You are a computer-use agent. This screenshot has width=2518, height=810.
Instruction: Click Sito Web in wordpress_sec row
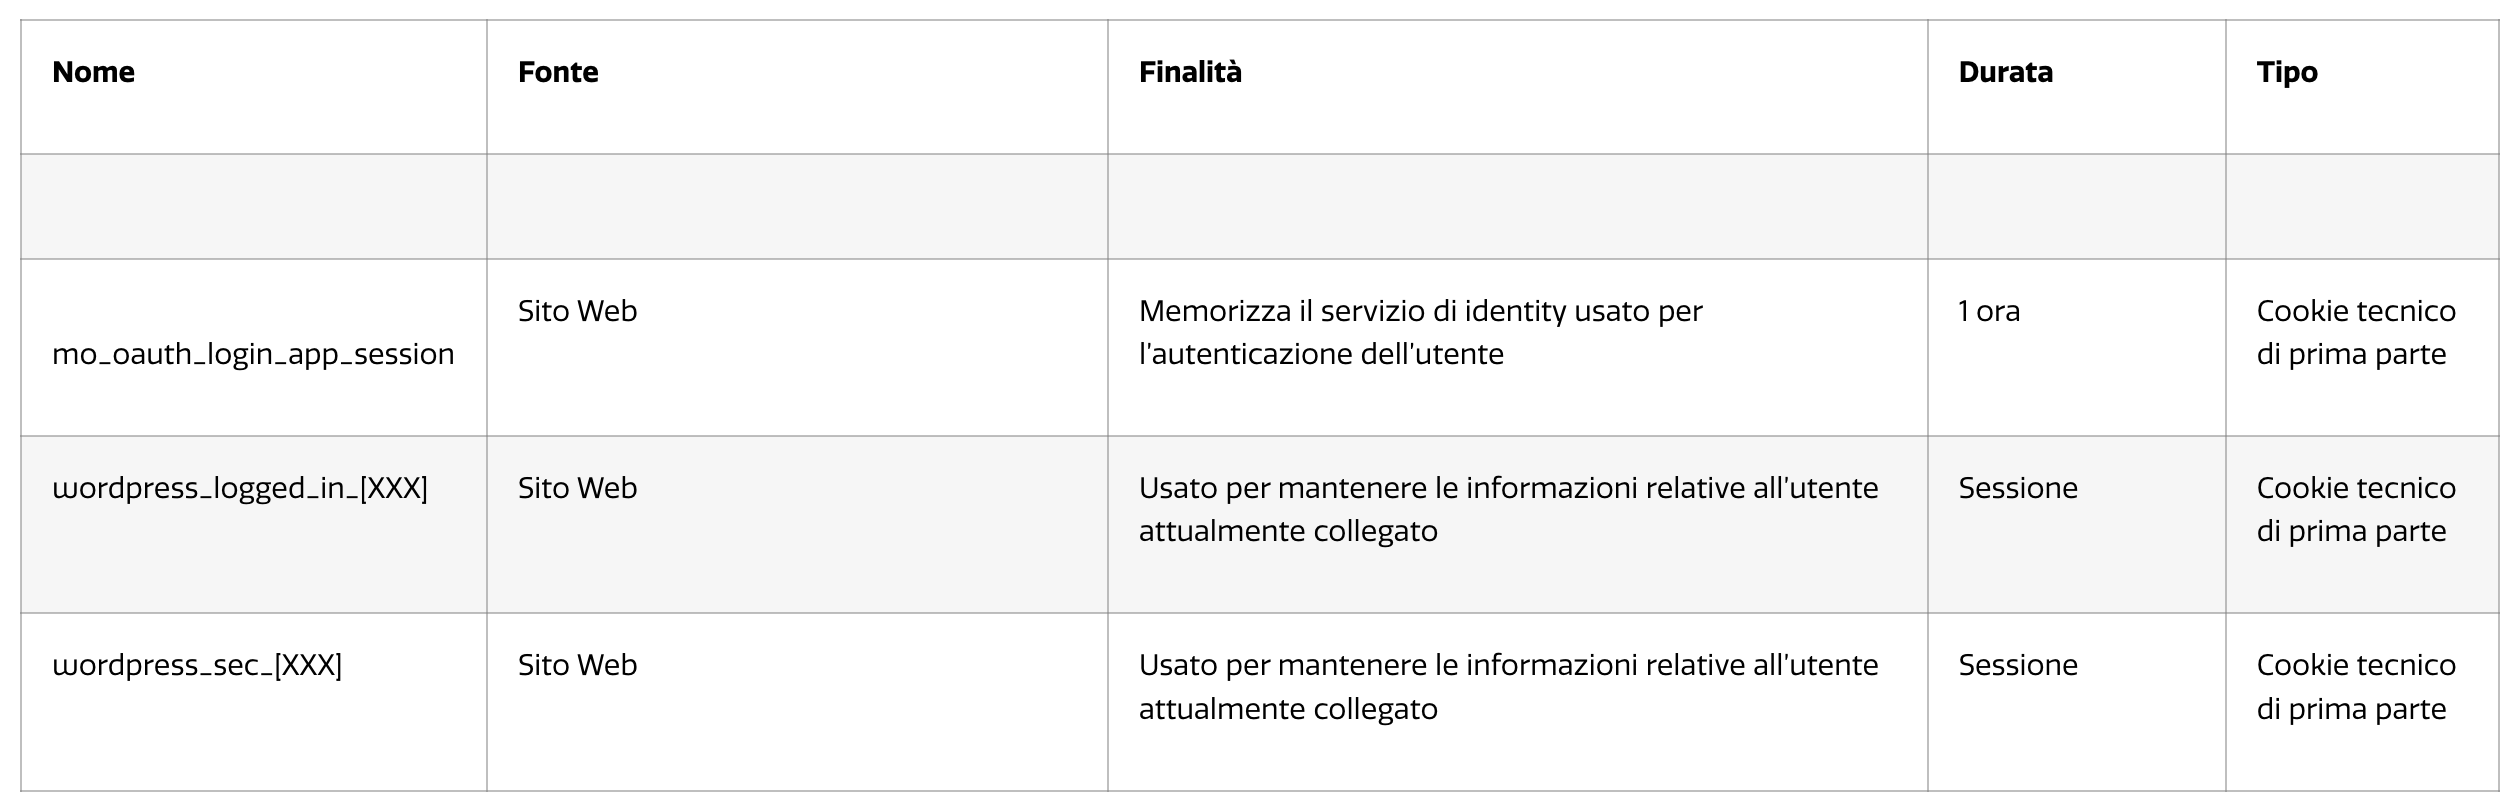(x=577, y=665)
